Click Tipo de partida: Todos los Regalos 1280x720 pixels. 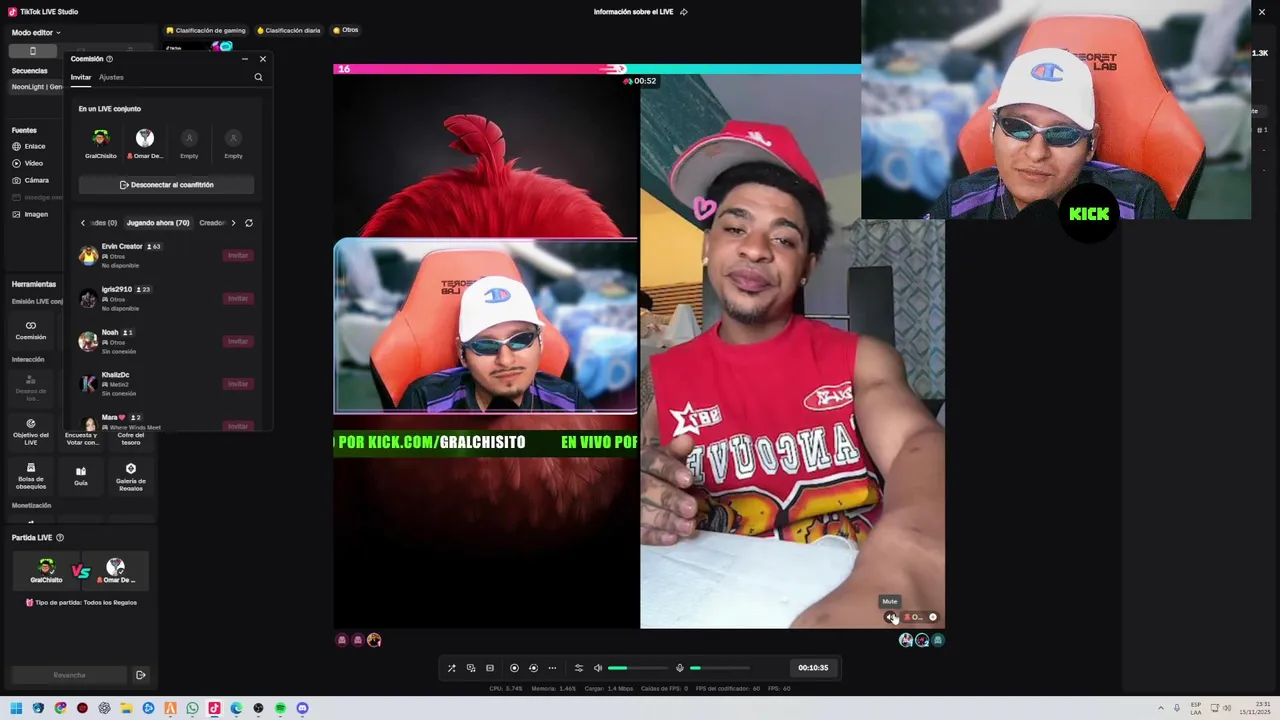click(x=81, y=603)
